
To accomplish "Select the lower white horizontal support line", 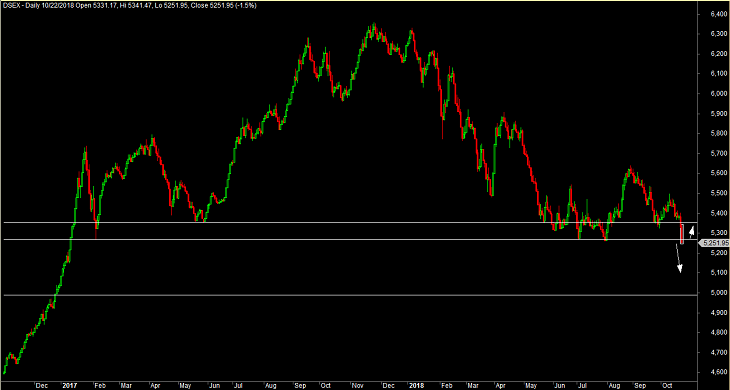I will (349, 240).
